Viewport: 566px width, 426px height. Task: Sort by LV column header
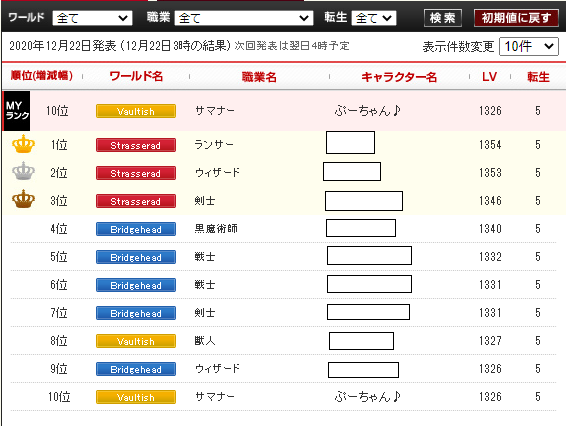click(x=489, y=77)
